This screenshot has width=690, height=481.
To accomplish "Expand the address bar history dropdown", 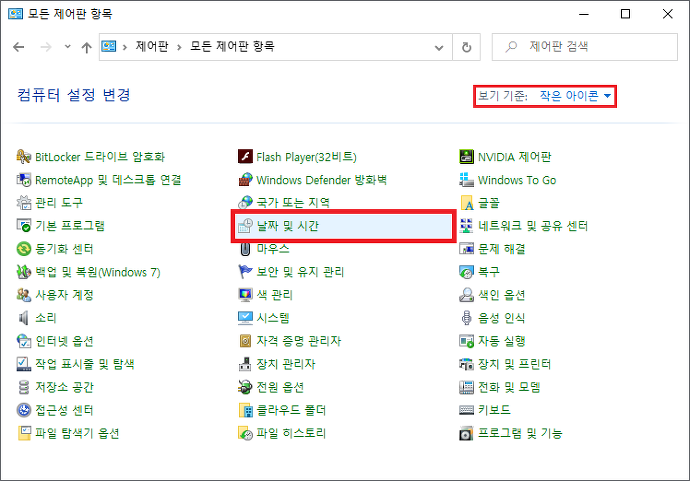I will [x=439, y=47].
